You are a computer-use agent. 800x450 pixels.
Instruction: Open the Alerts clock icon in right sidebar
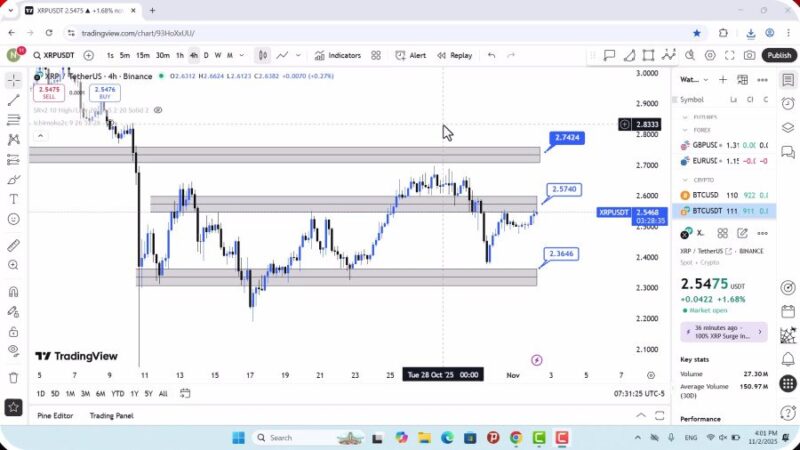click(x=788, y=103)
